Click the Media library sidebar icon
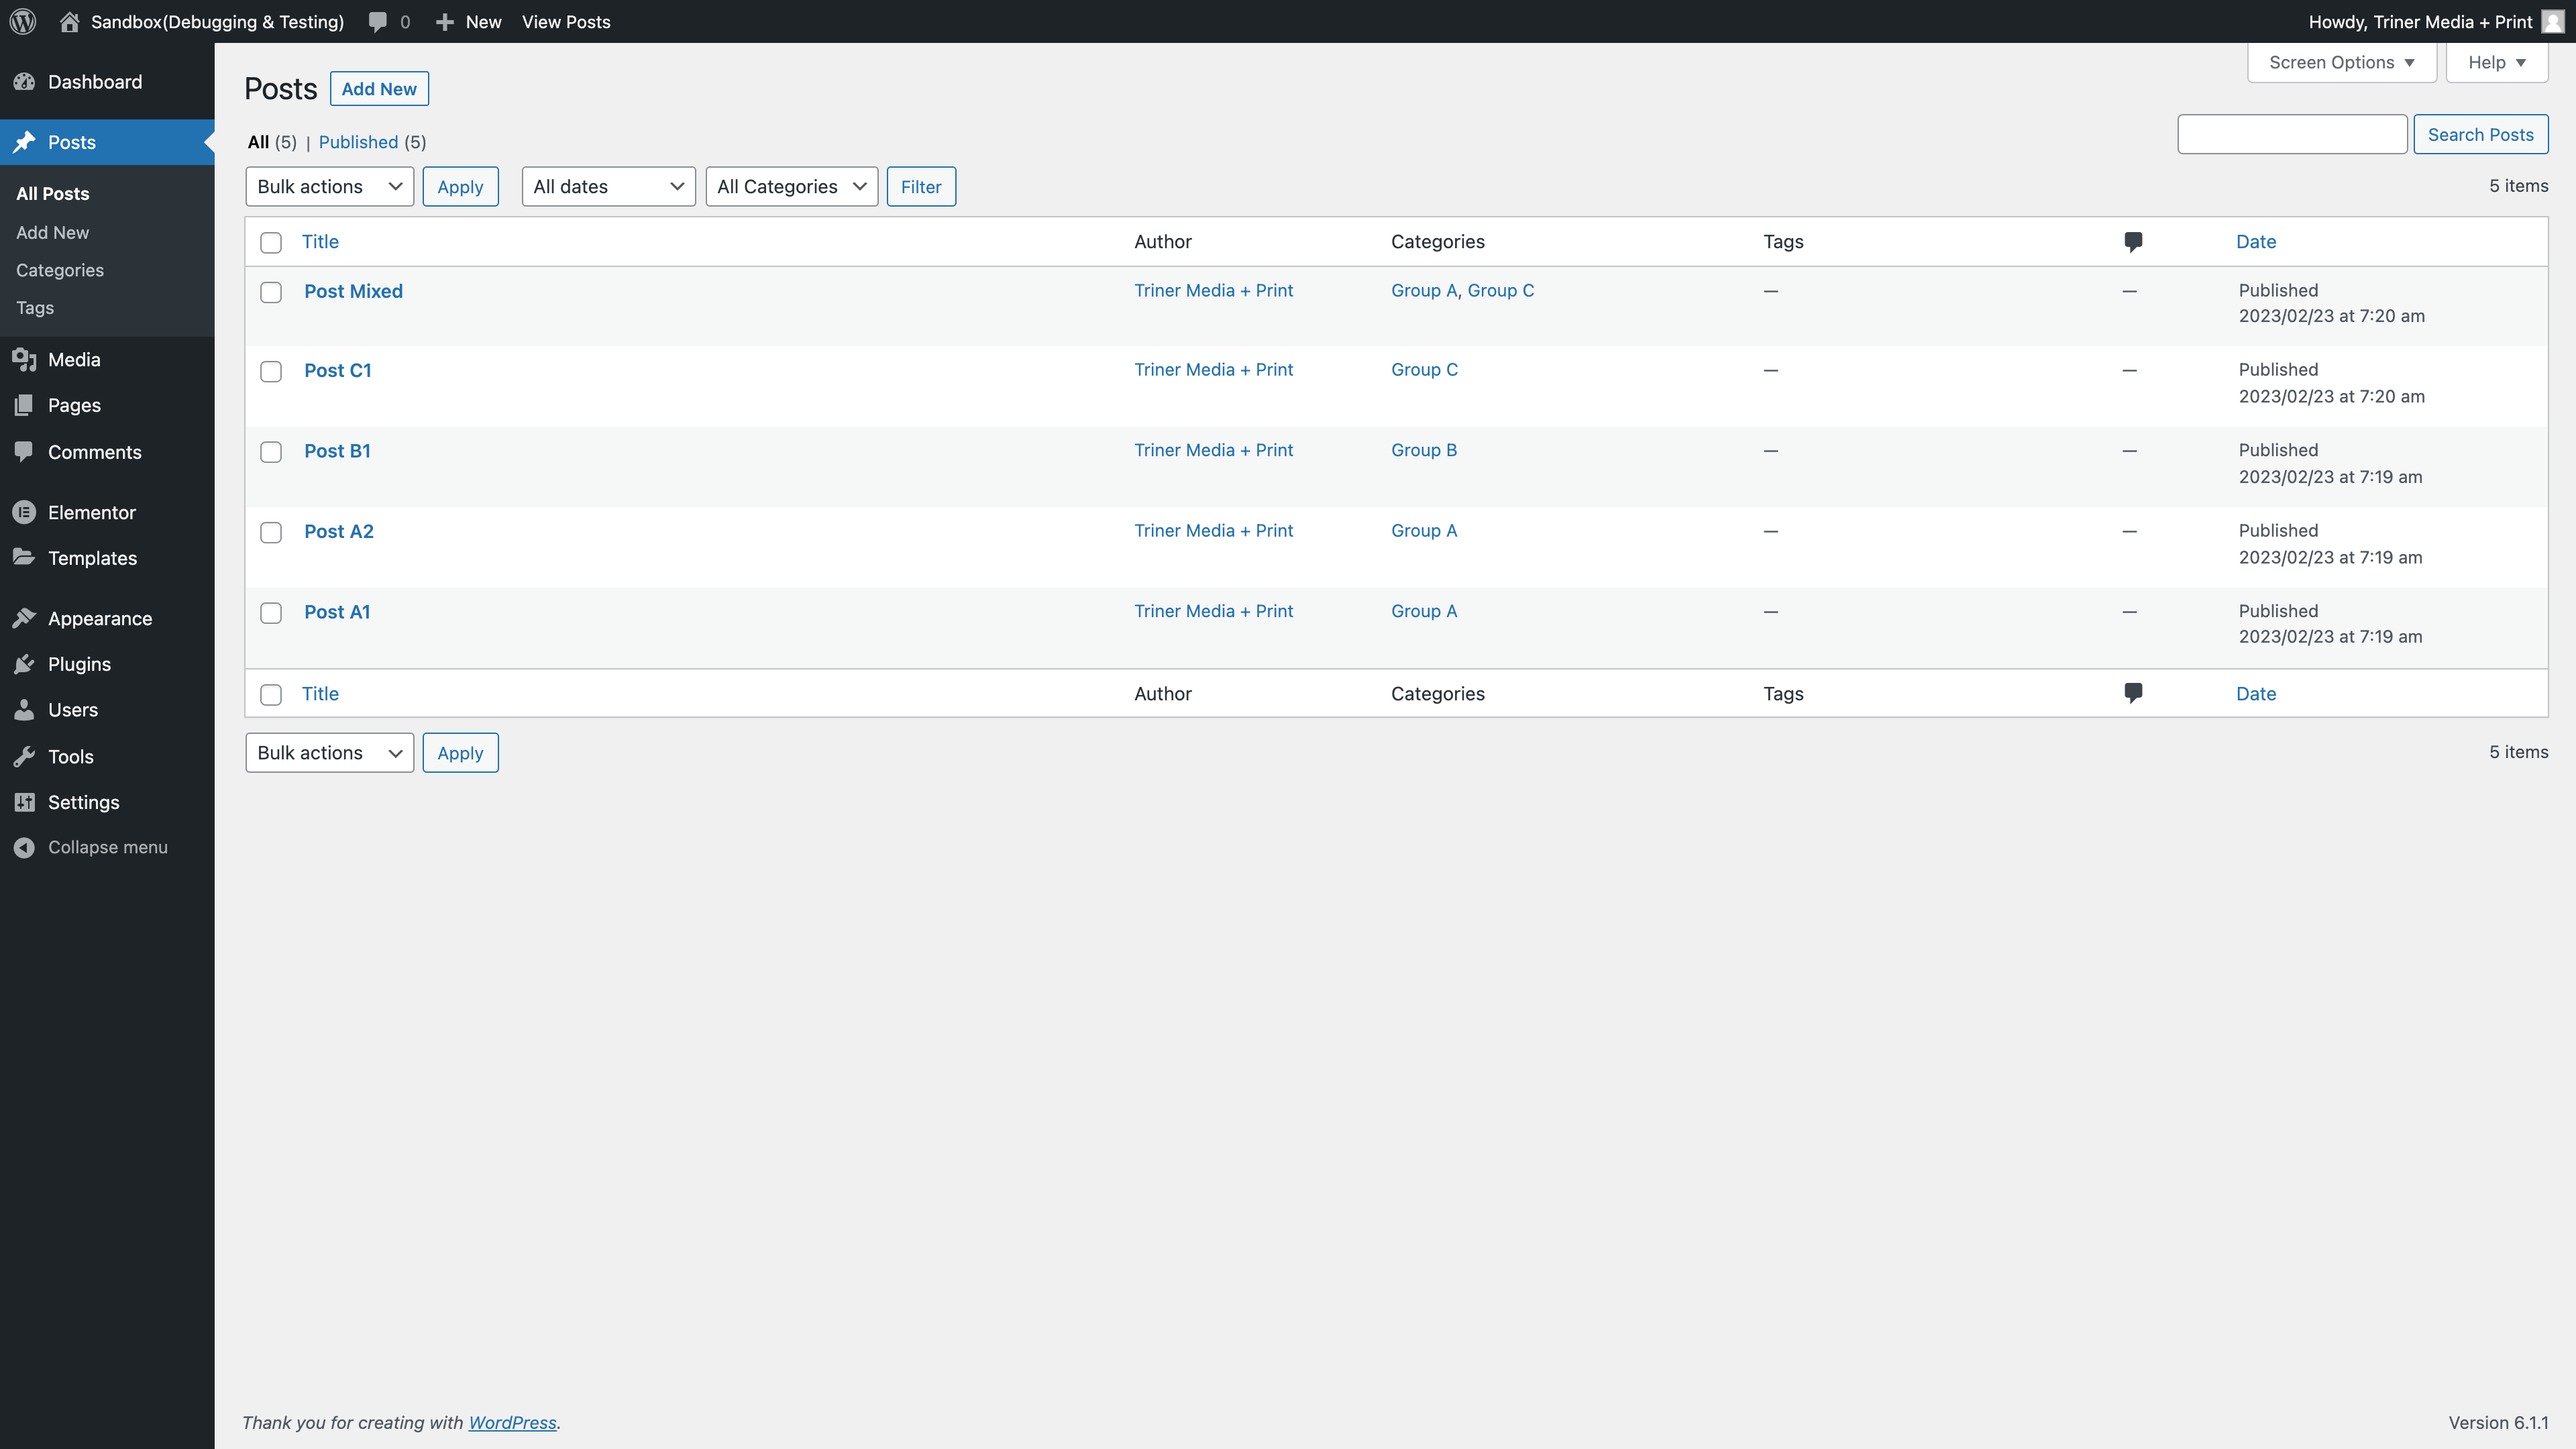Image resolution: width=2576 pixels, height=1449 pixels. pyautogui.click(x=24, y=359)
